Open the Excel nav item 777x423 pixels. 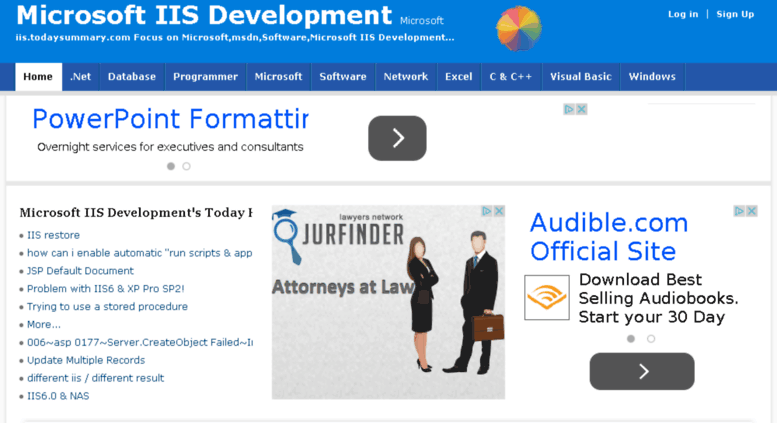point(459,77)
